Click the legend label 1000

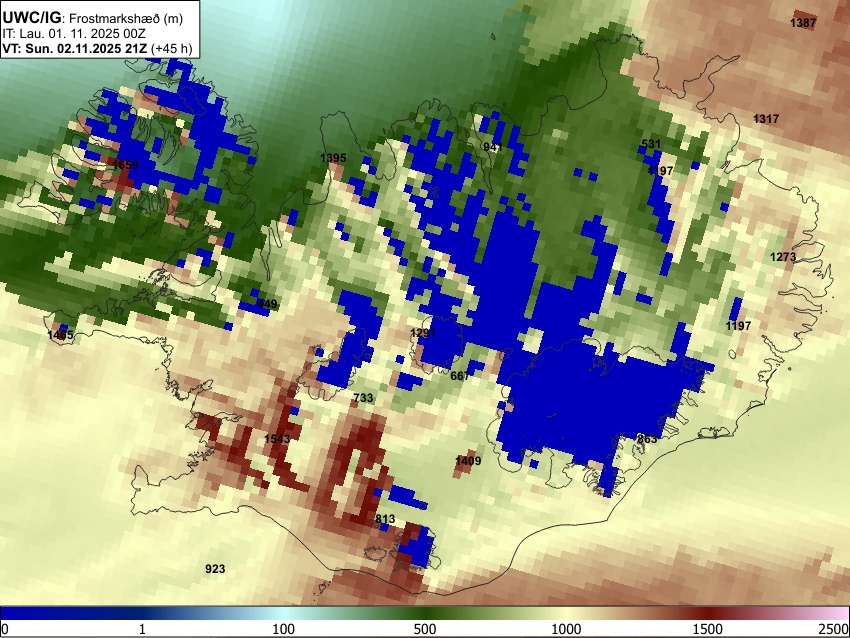click(566, 629)
